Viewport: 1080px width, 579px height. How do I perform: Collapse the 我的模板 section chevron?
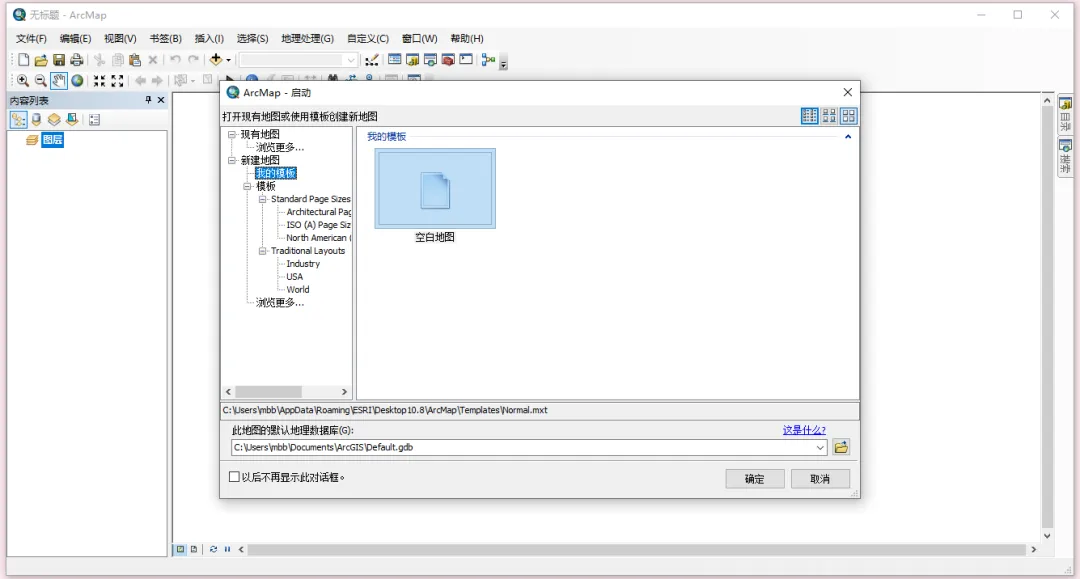click(x=848, y=137)
